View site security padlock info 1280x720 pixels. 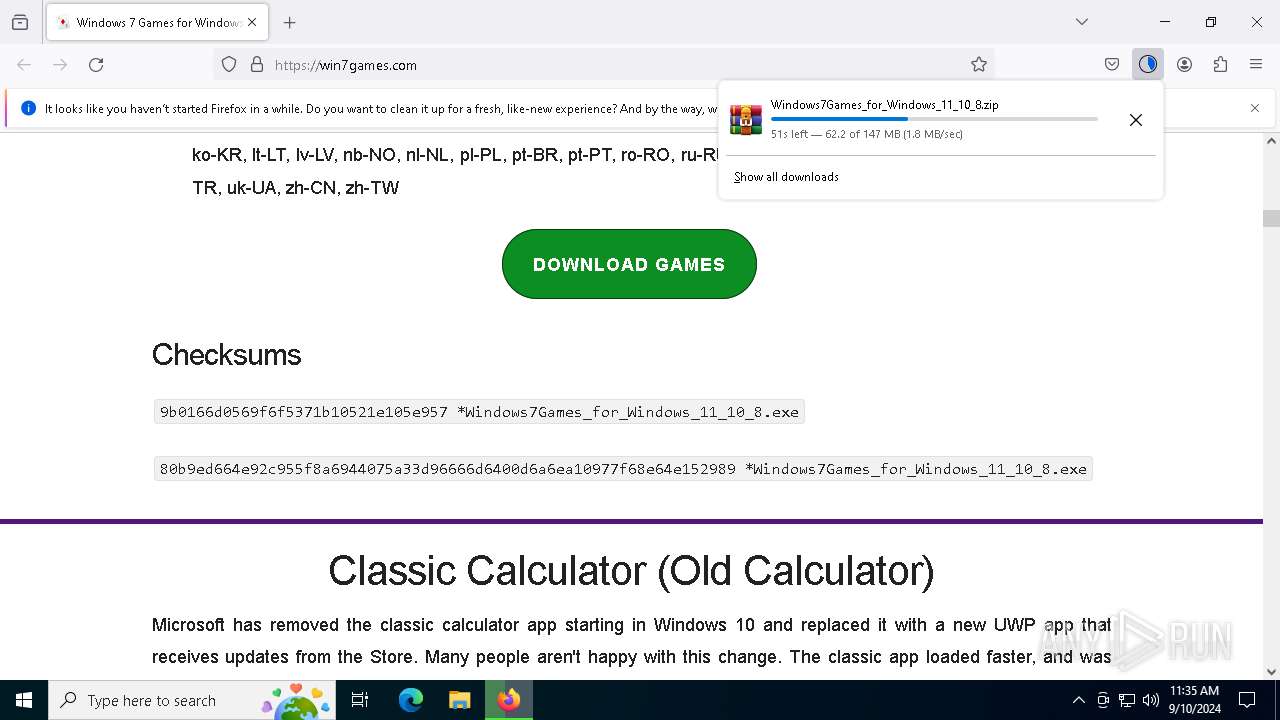[257, 64]
